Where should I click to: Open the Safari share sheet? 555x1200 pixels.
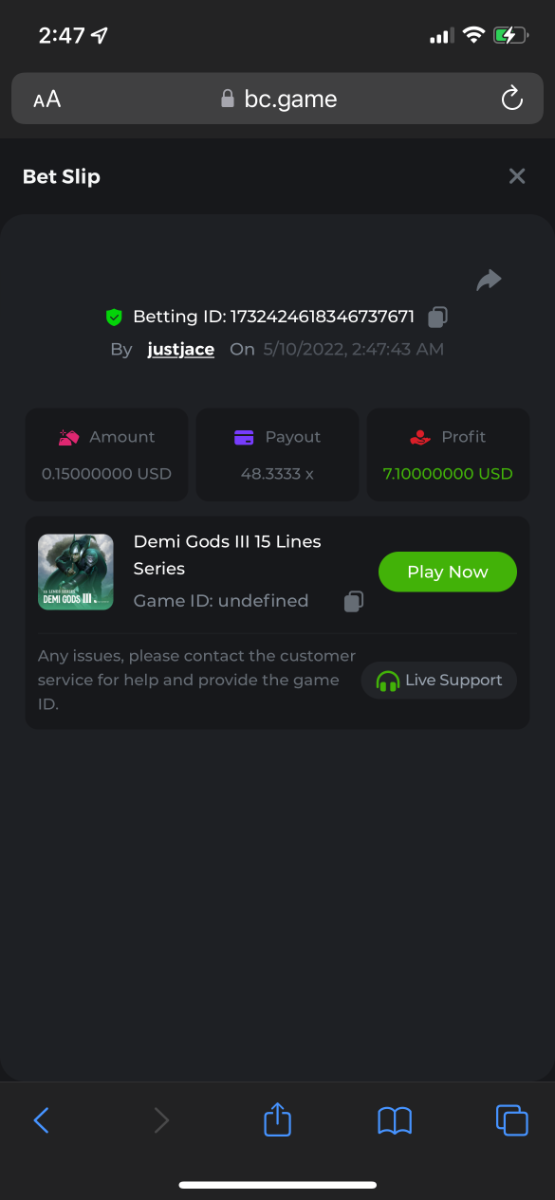[277, 1119]
